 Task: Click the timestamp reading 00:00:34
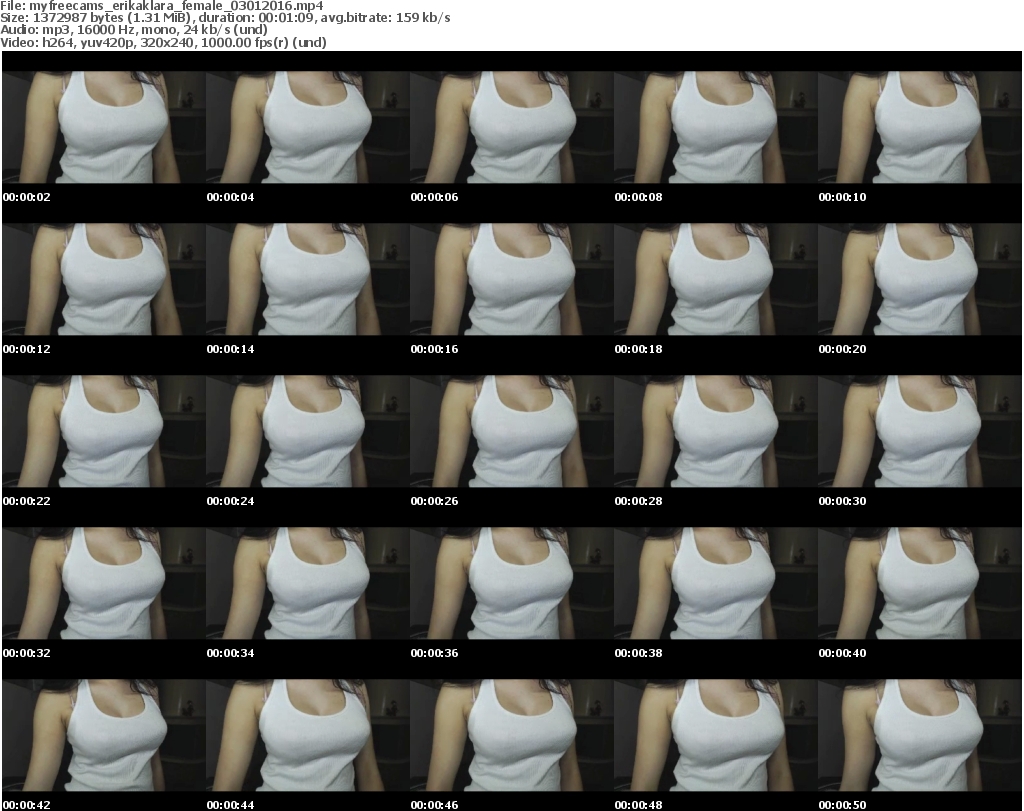[231, 654]
